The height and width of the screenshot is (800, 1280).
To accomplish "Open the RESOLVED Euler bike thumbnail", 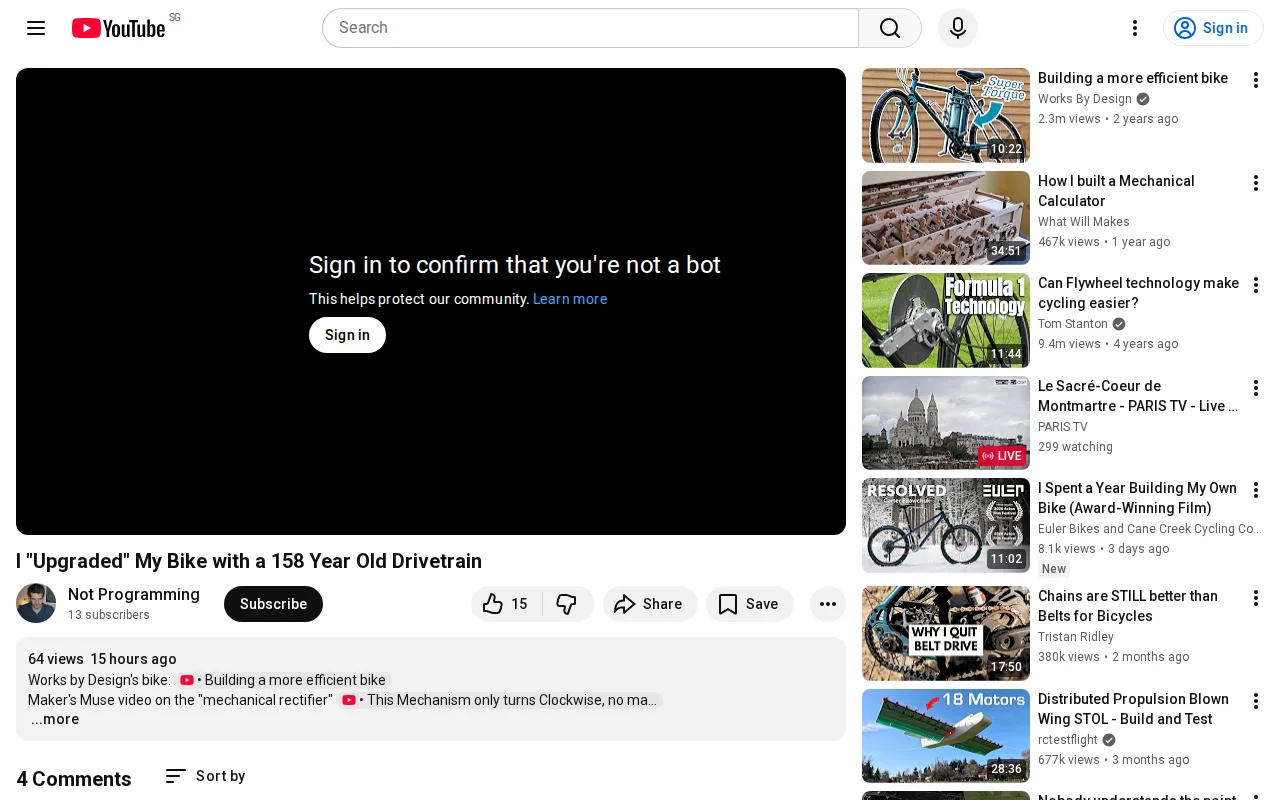I will (946, 525).
